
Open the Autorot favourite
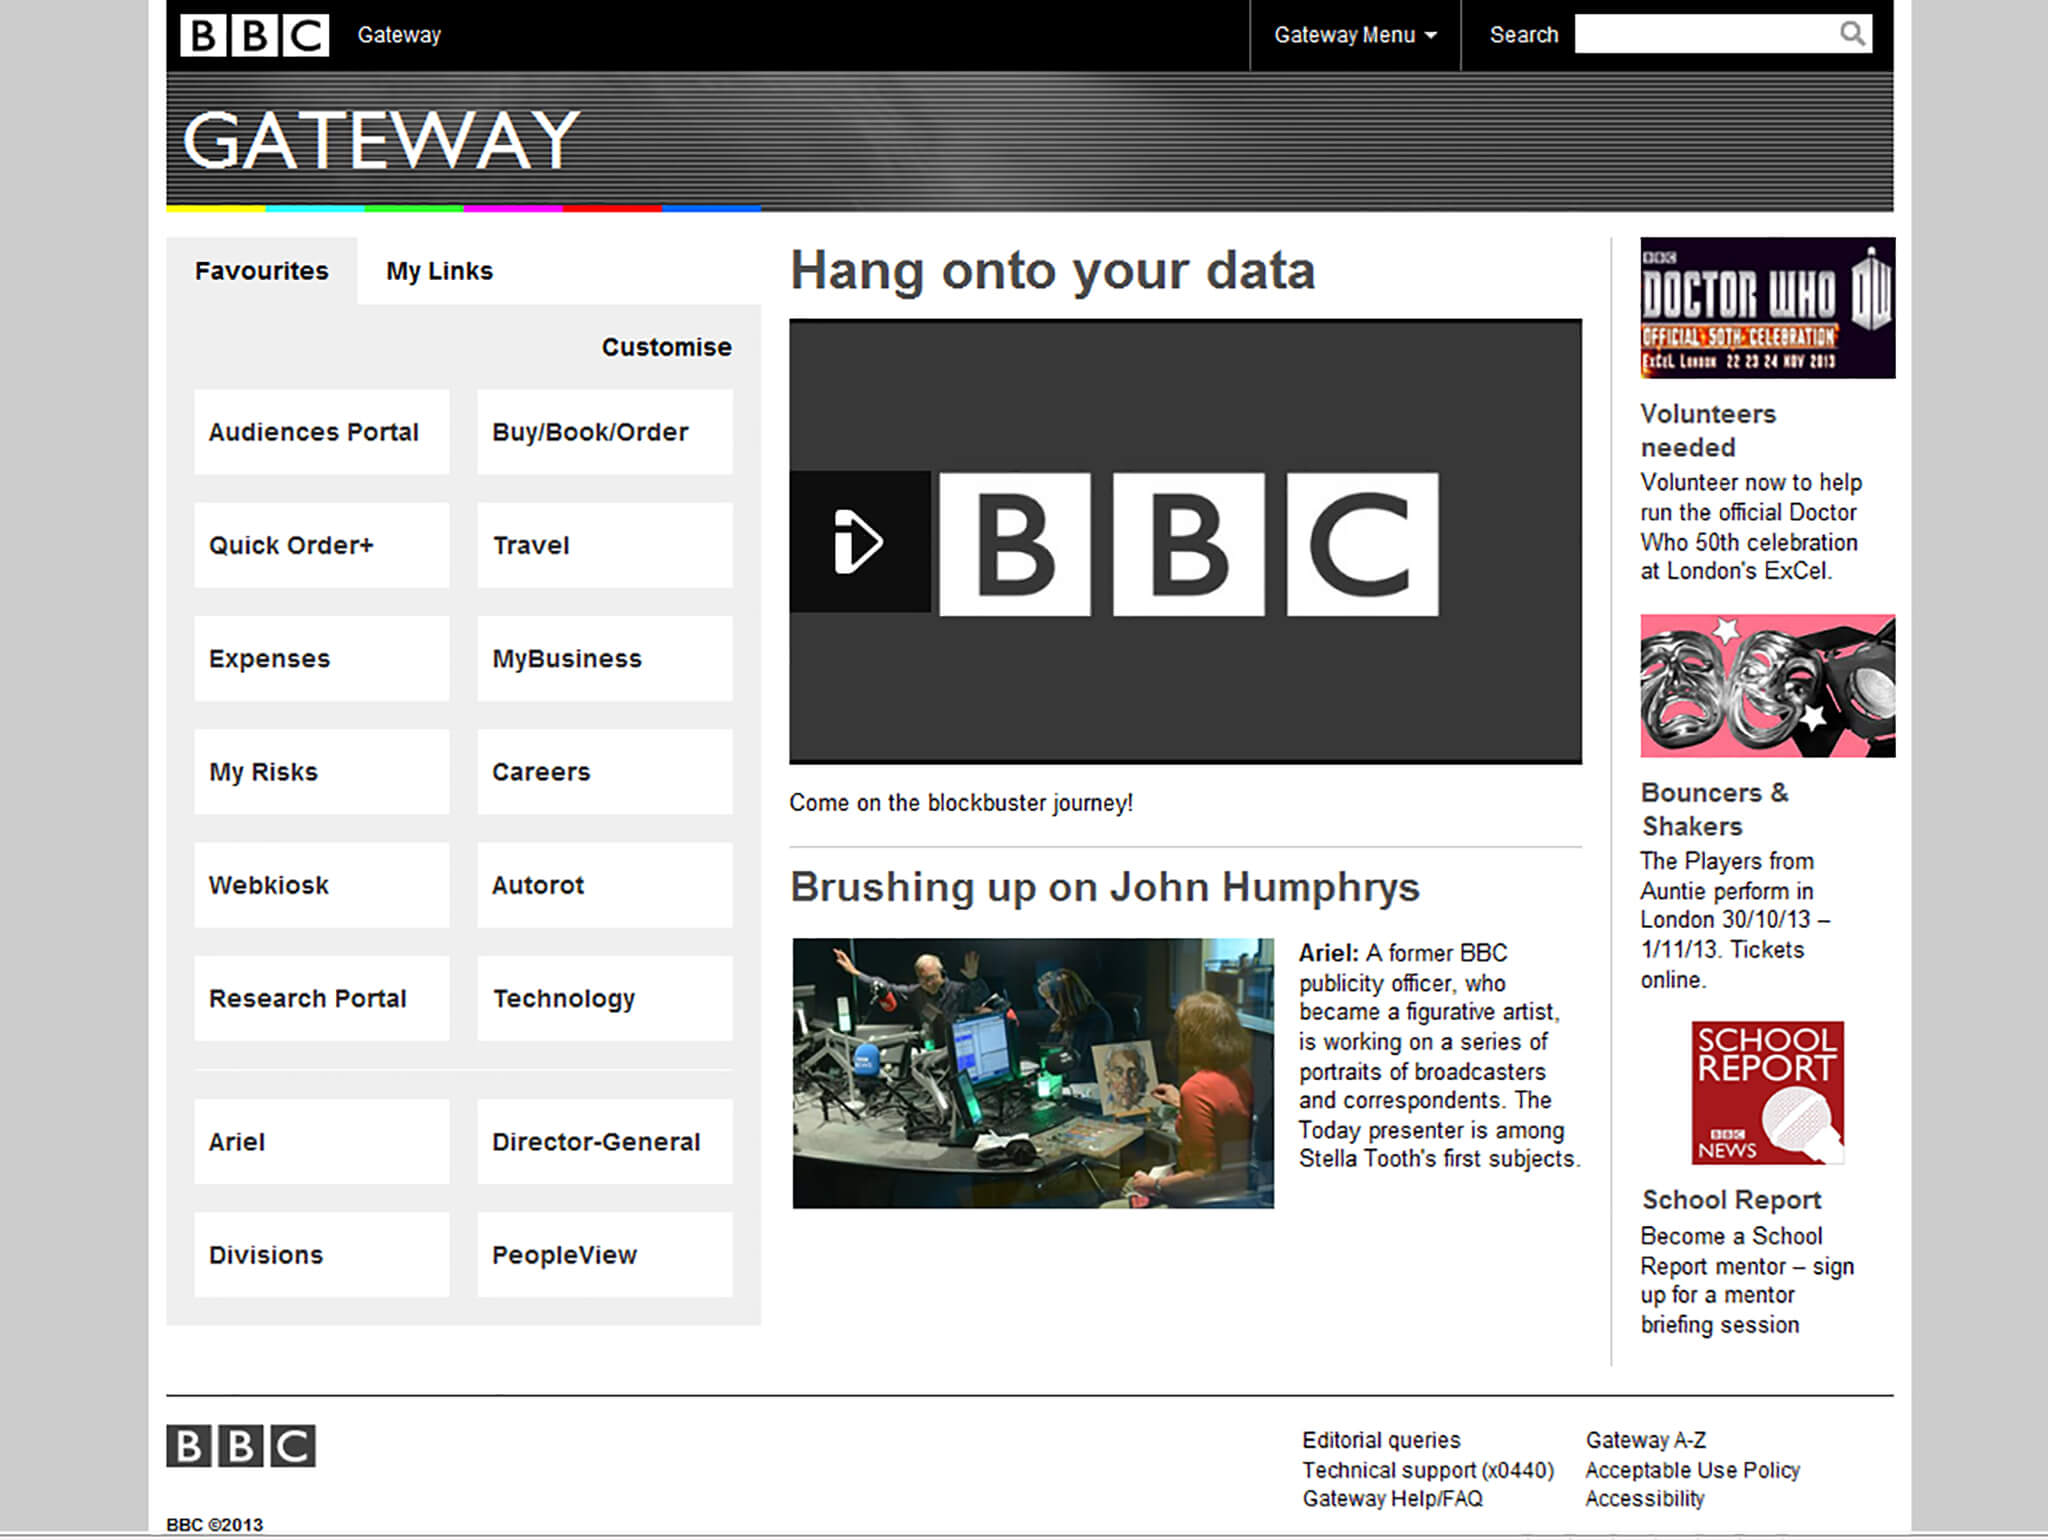pyautogui.click(x=605, y=885)
